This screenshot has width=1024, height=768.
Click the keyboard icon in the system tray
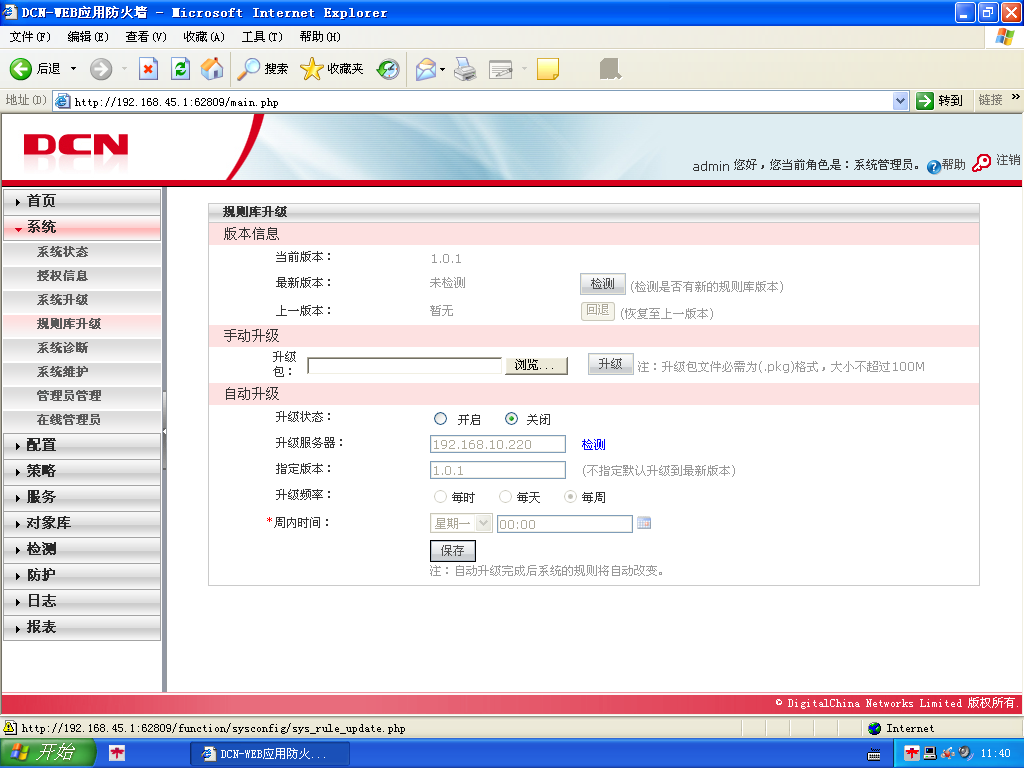874,754
